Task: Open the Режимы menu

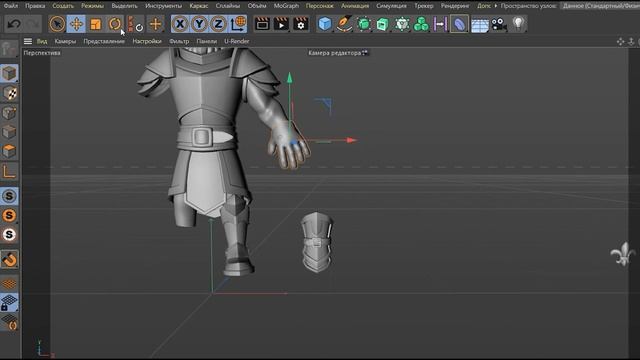Action: tap(92, 6)
